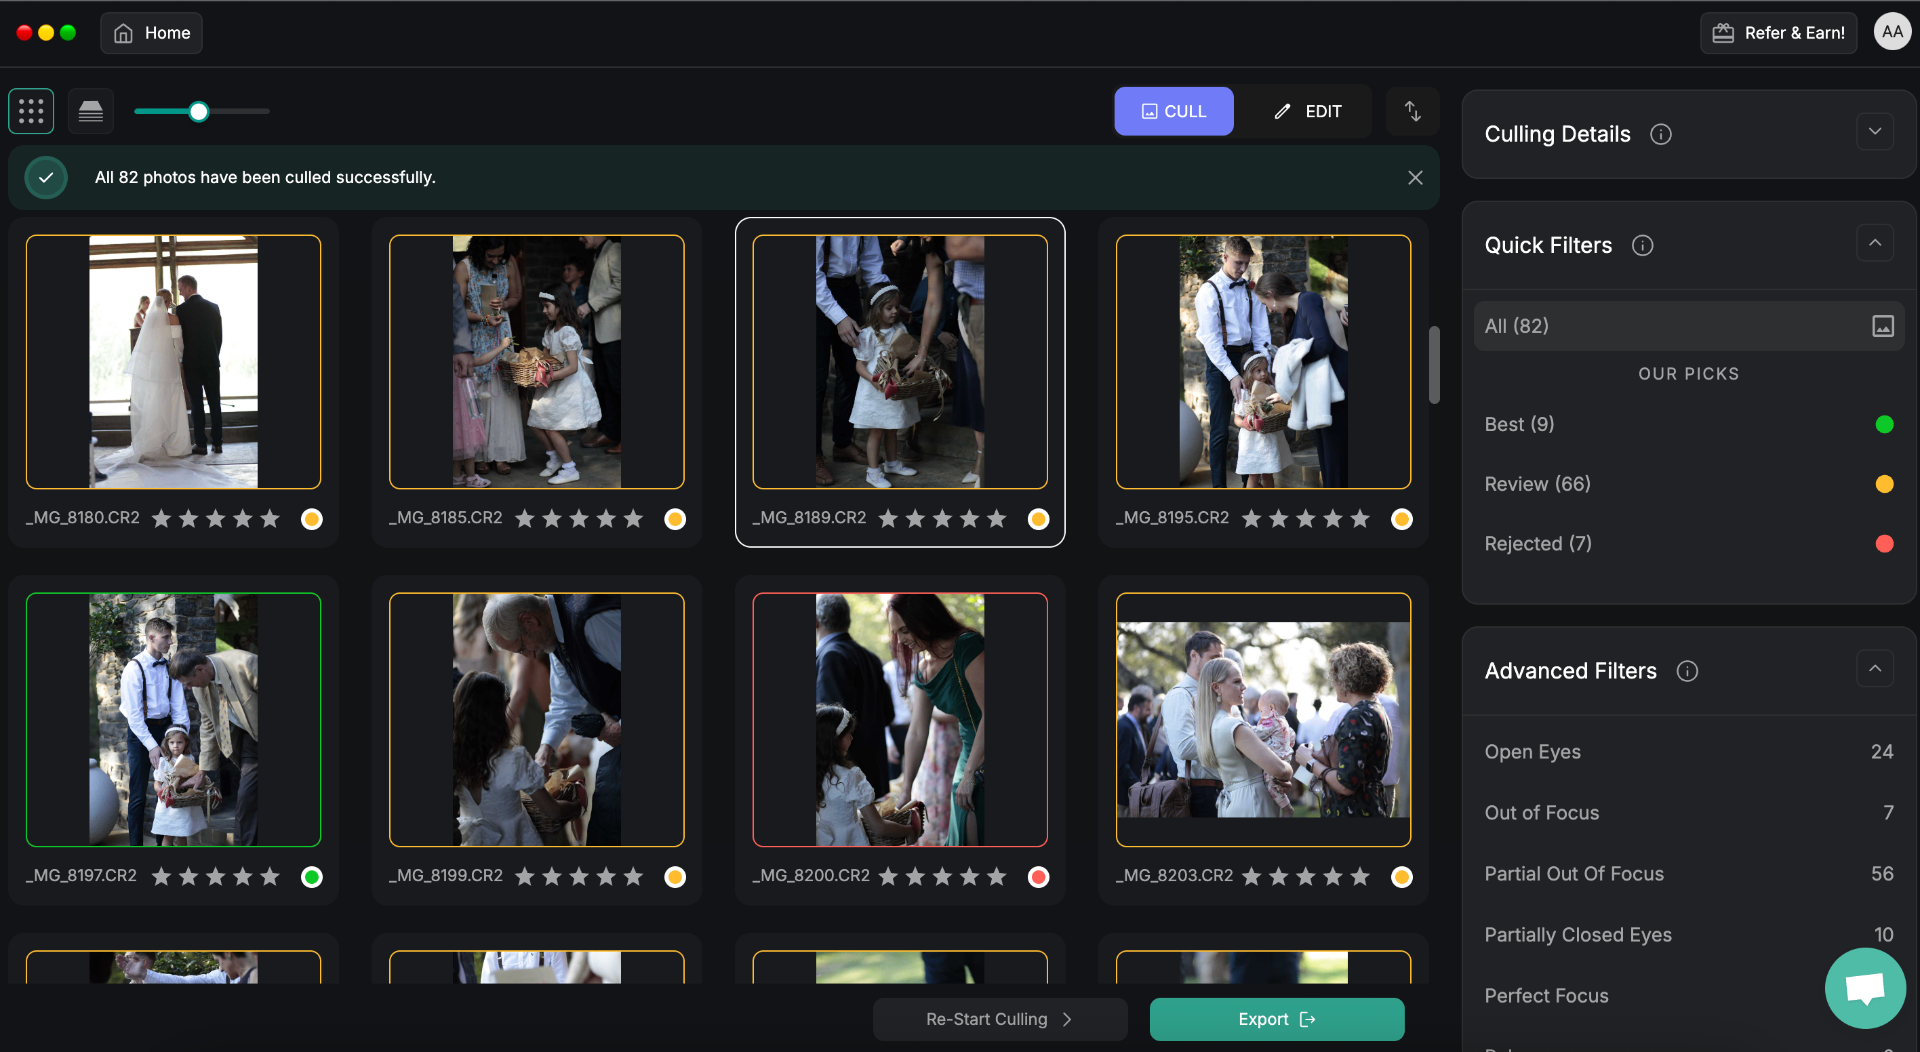Image resolution: width=1920 pixels, height=1052 pixels.
Task: Collapse the Quick Filters panel
Action: [x=1876, y=243]
